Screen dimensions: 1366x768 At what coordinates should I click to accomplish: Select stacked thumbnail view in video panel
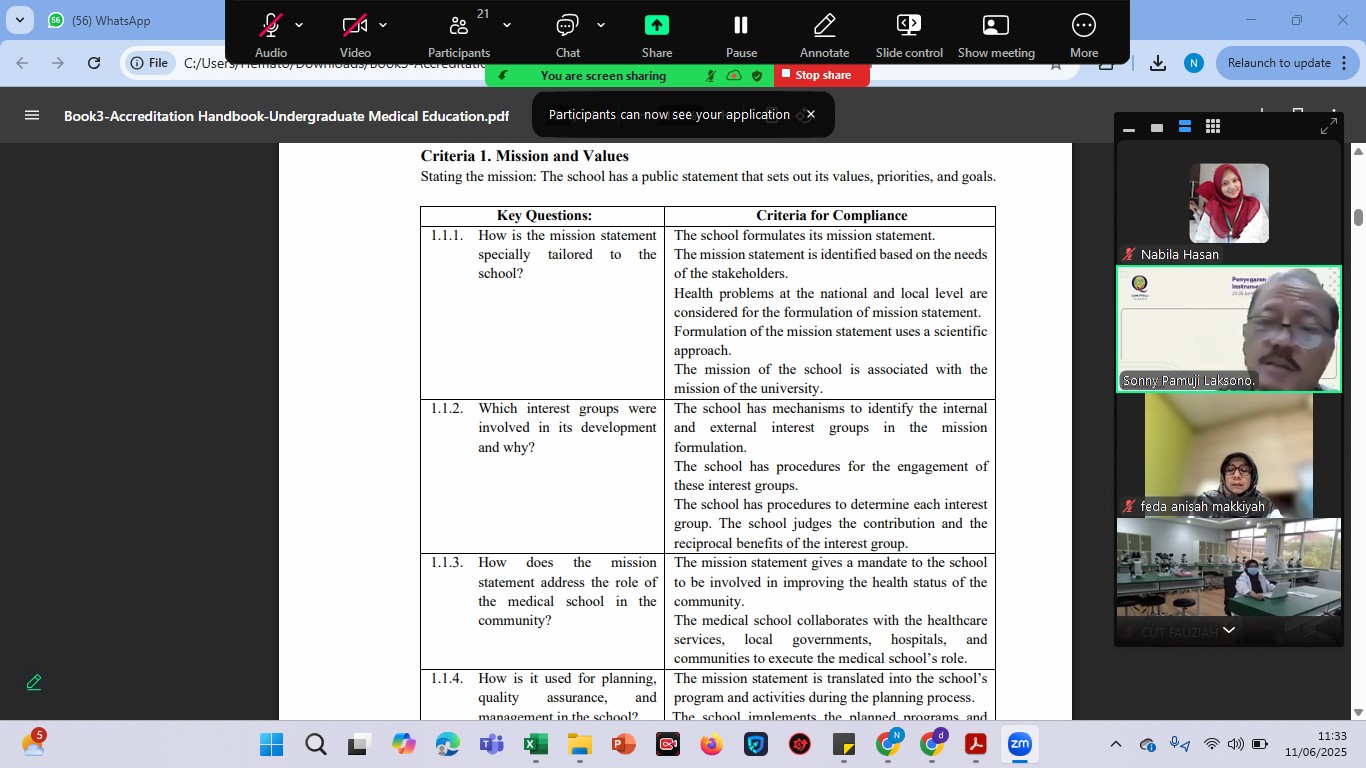click(x=1185, y=127)
